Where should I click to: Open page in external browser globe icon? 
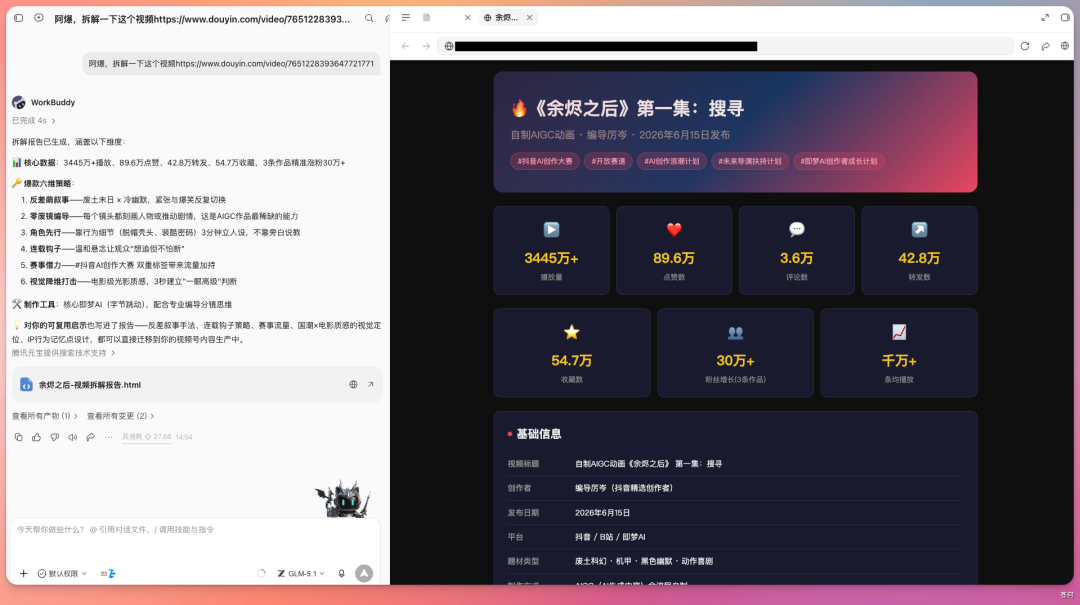1065,46
